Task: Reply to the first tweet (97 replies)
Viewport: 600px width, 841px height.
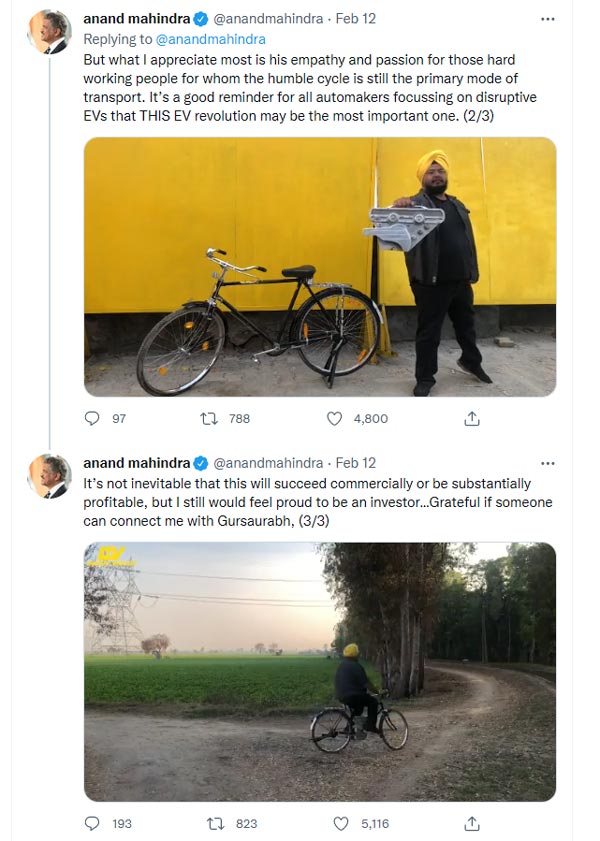Action: click(x=93, y=419)
